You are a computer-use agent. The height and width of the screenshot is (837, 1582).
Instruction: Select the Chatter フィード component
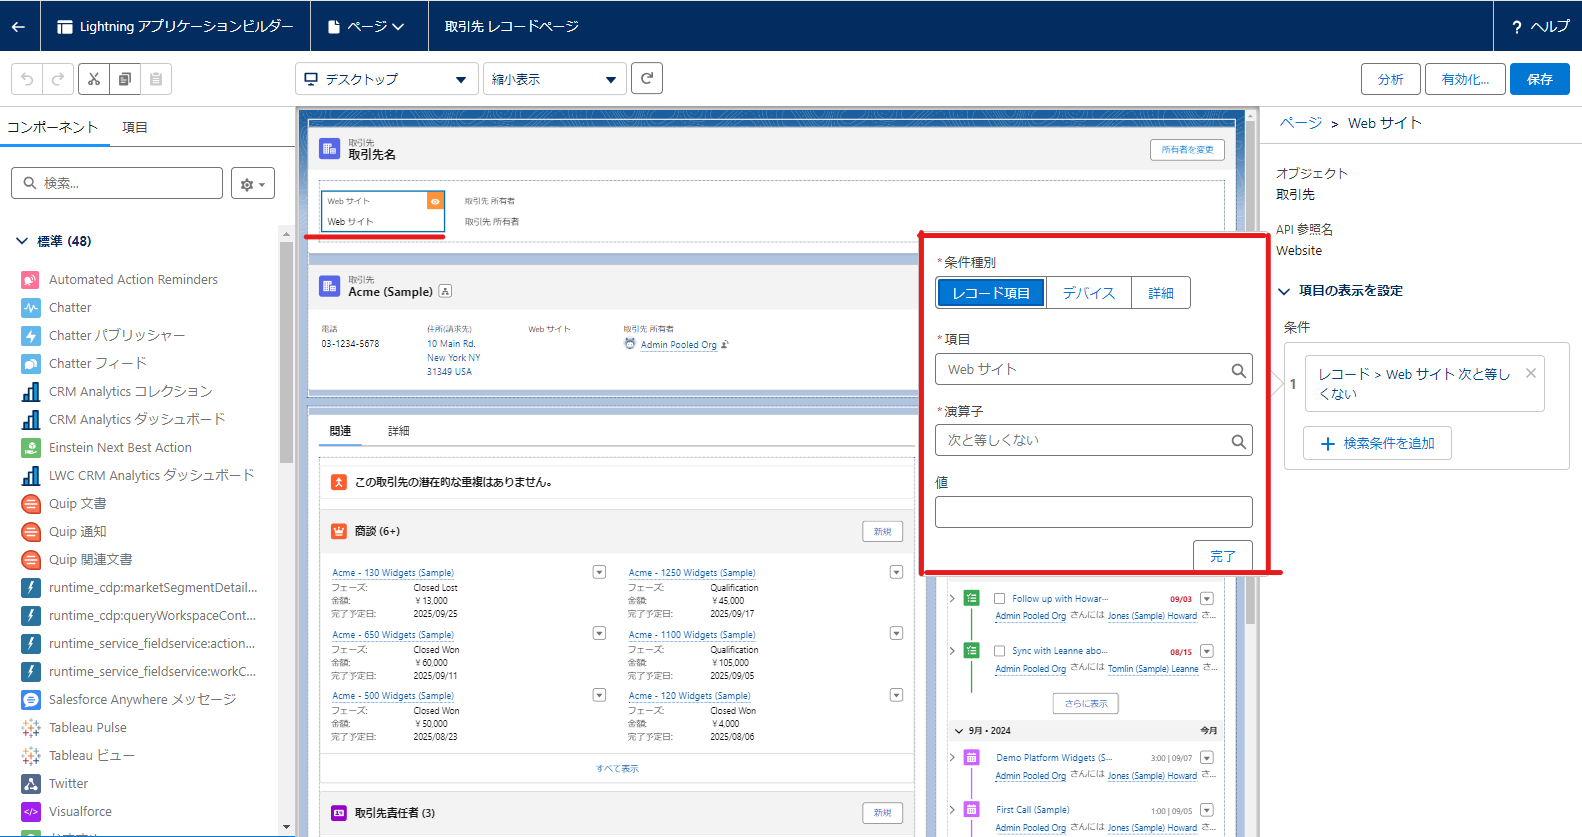pyautogui.click(x=98, y=364)
